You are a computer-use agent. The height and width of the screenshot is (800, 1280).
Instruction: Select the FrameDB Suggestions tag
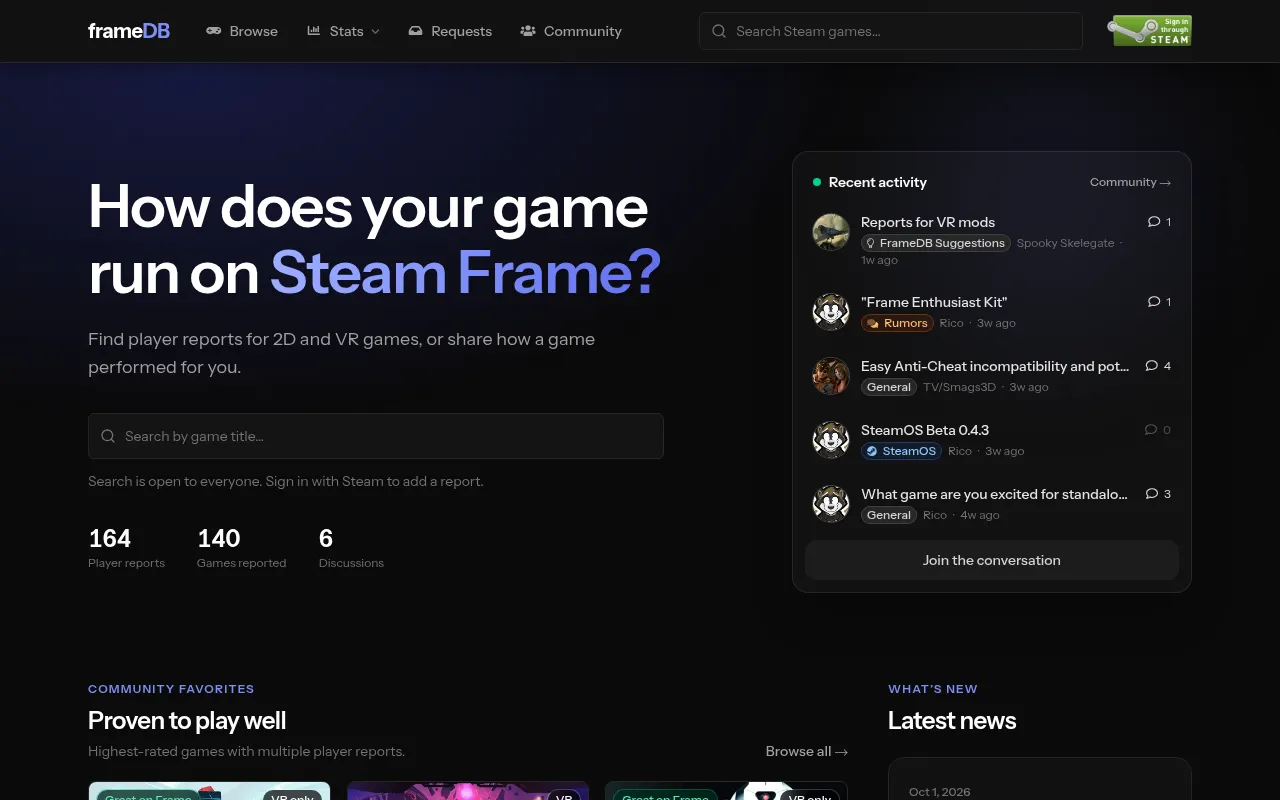pyautogui.click(x=935, y=243)
